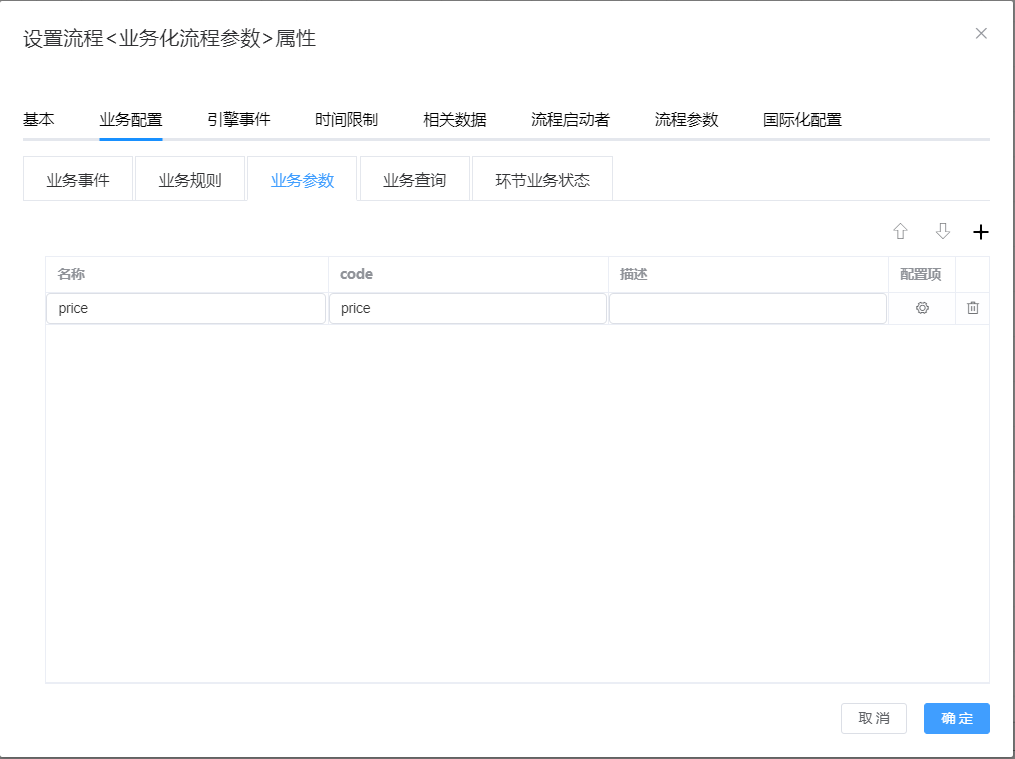The height and width of the screenshot is (759, 1015).
Task: Move the price parameter up using the arrow icon
Action: click(x=900, y=231)
